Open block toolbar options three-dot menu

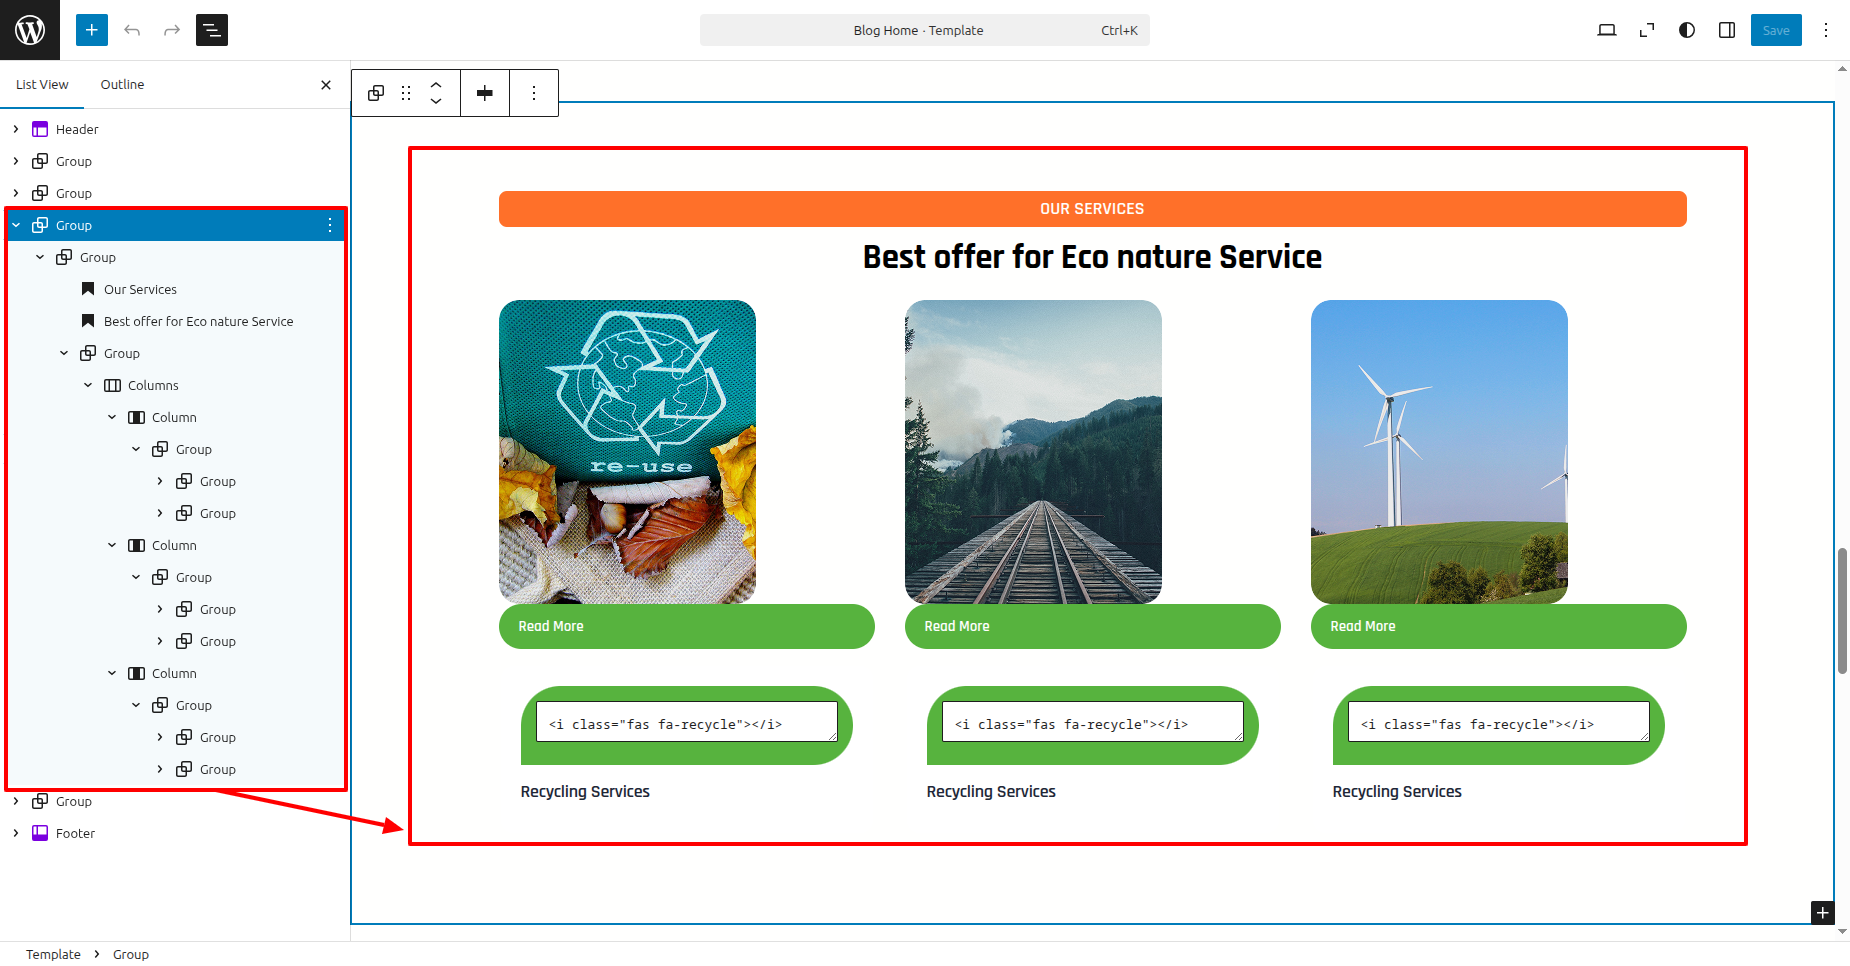coord(534,93)
